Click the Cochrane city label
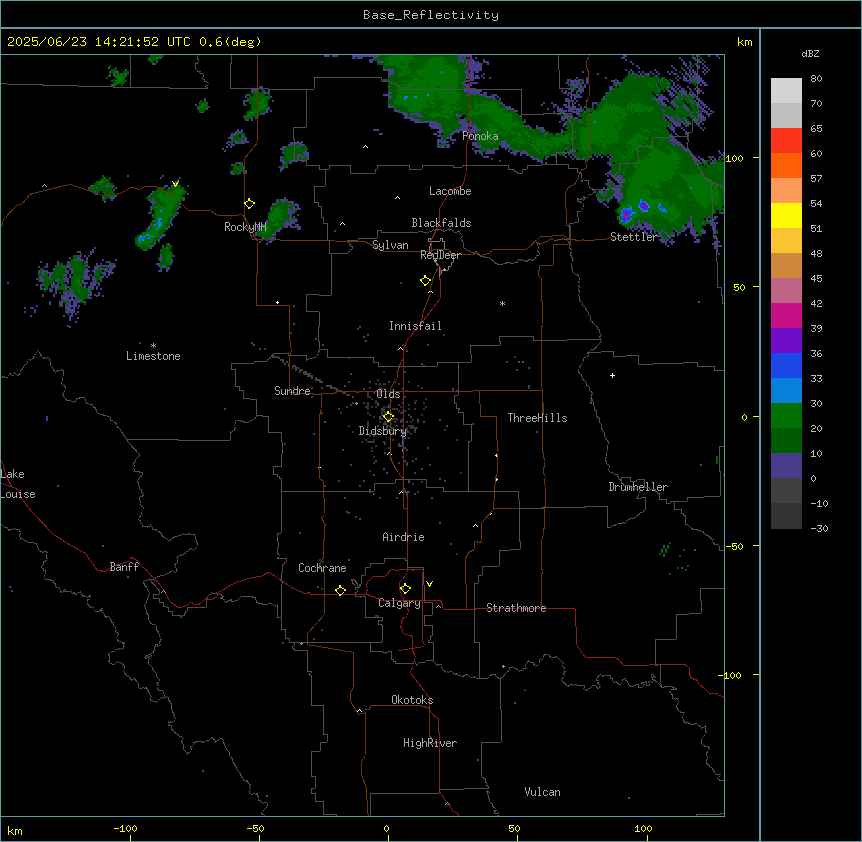Viewport: 862px width, 842px height. 322,568
